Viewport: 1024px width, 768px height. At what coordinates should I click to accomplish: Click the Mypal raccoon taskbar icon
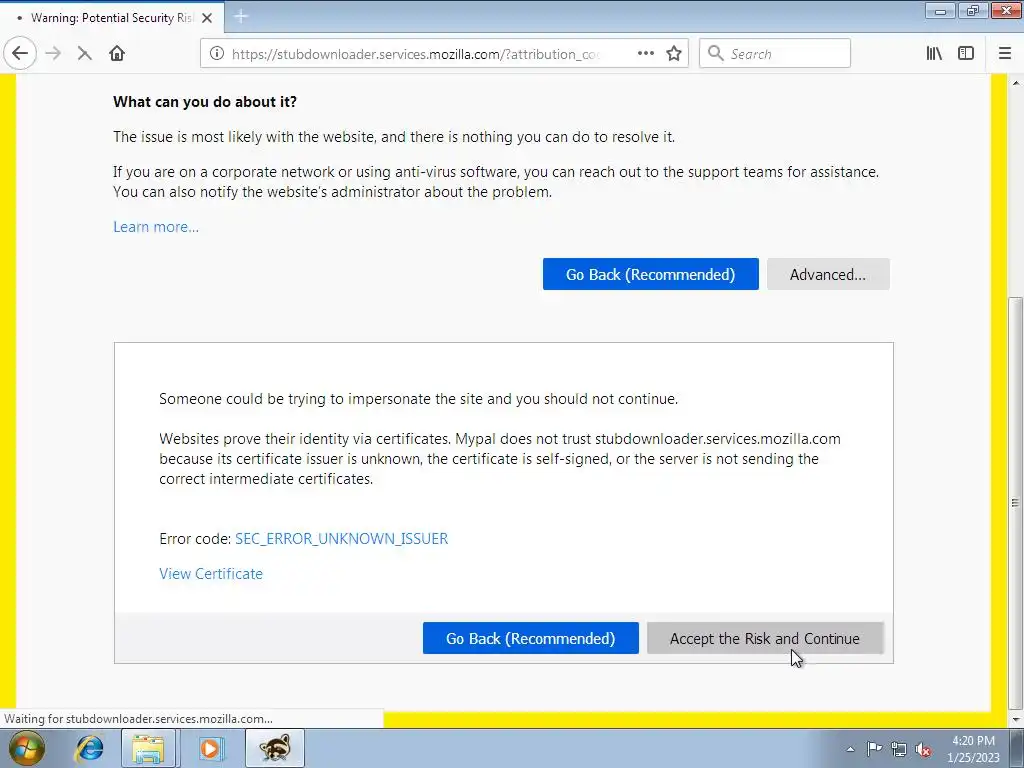(x=274, y=748)
